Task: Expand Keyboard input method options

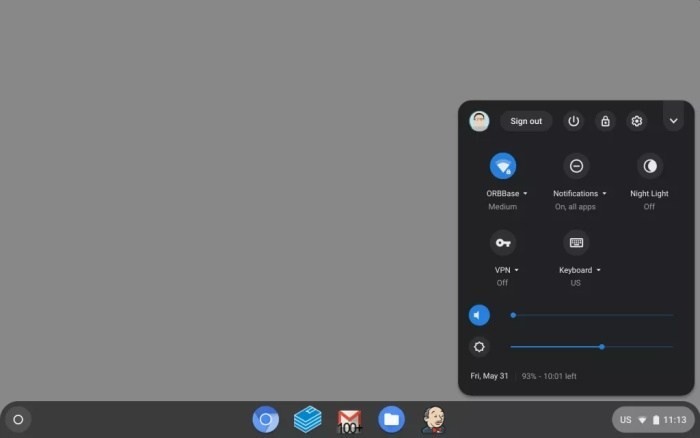Action: 580,270
